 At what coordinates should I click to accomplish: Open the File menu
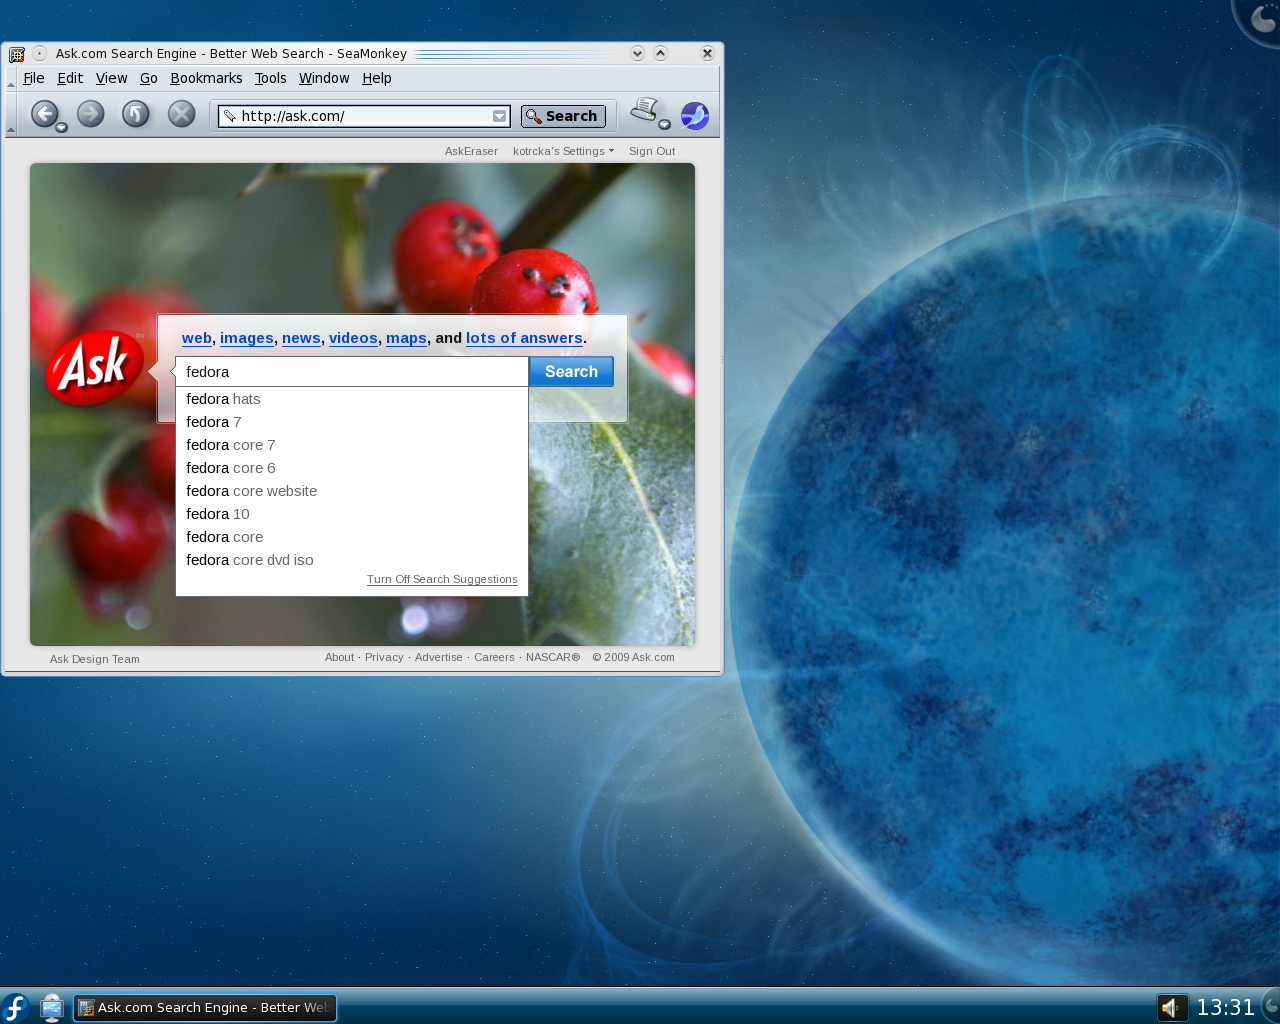(34, 78)
